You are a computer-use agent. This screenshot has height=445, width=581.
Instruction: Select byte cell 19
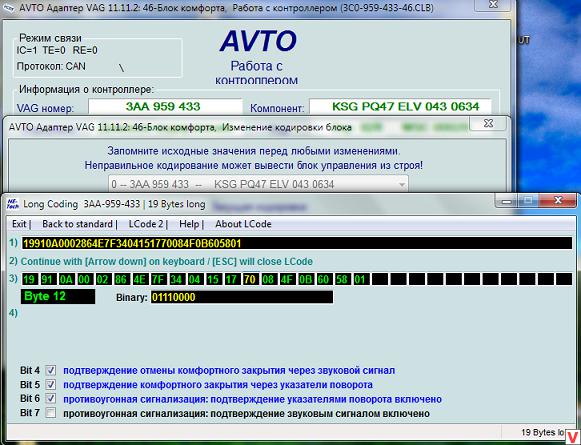coord(29,279)
